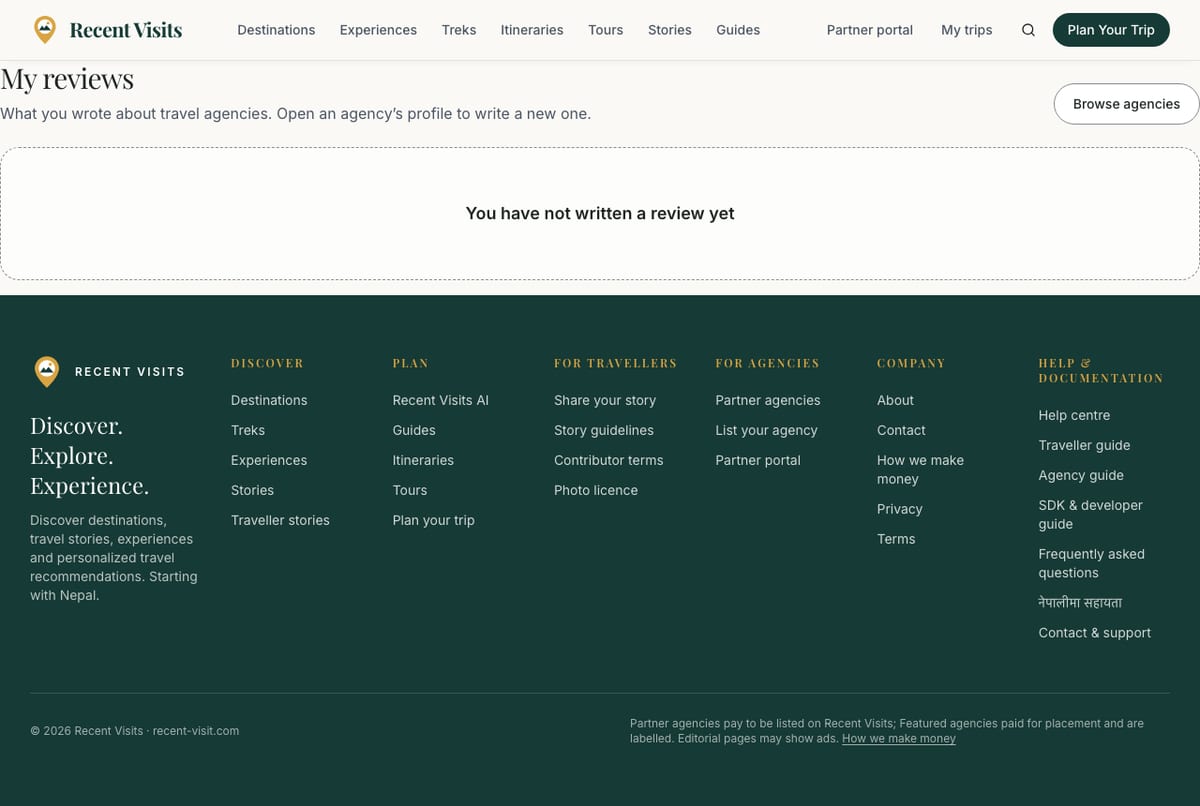
Task: Click the DISCOVER column heading
Action: (267, 363)
